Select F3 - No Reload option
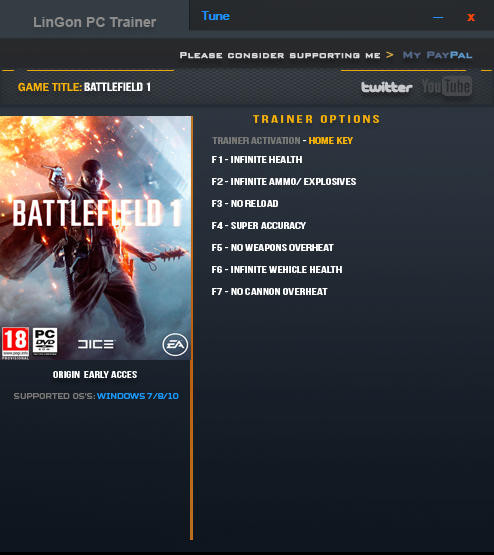Image resolution: width=494 pixels, height=555 pixels. (x=245, y=204)
